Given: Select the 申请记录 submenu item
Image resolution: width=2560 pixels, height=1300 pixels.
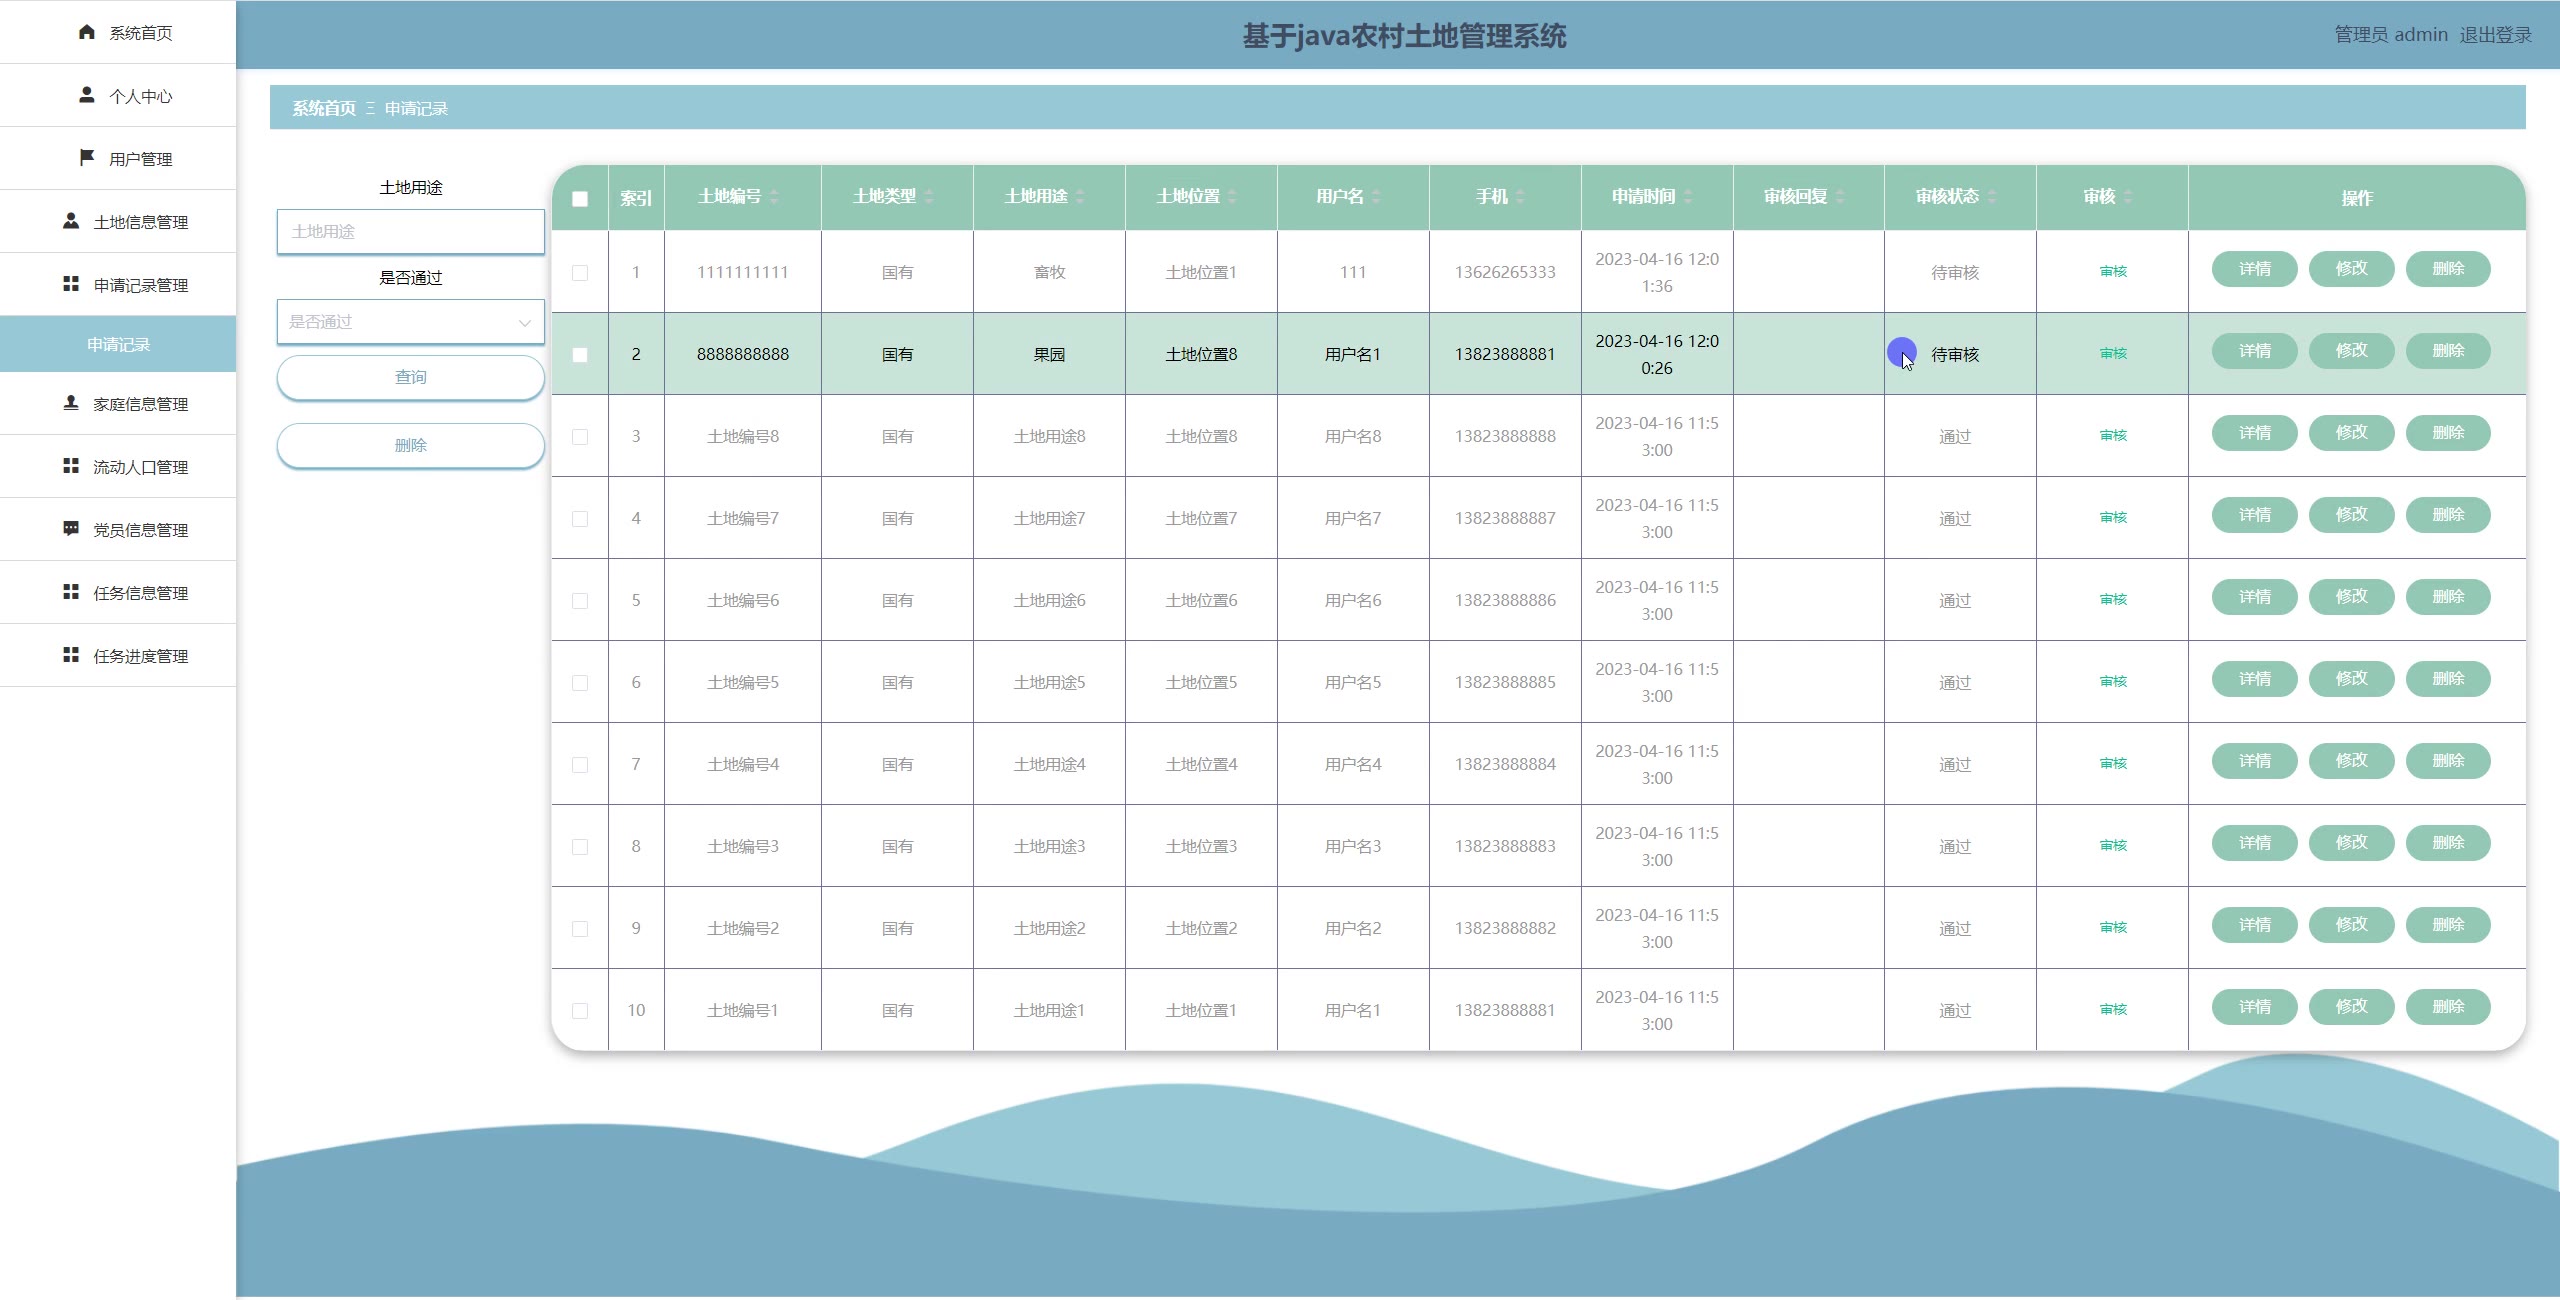Looking at the screenshot, I should 118,344.
